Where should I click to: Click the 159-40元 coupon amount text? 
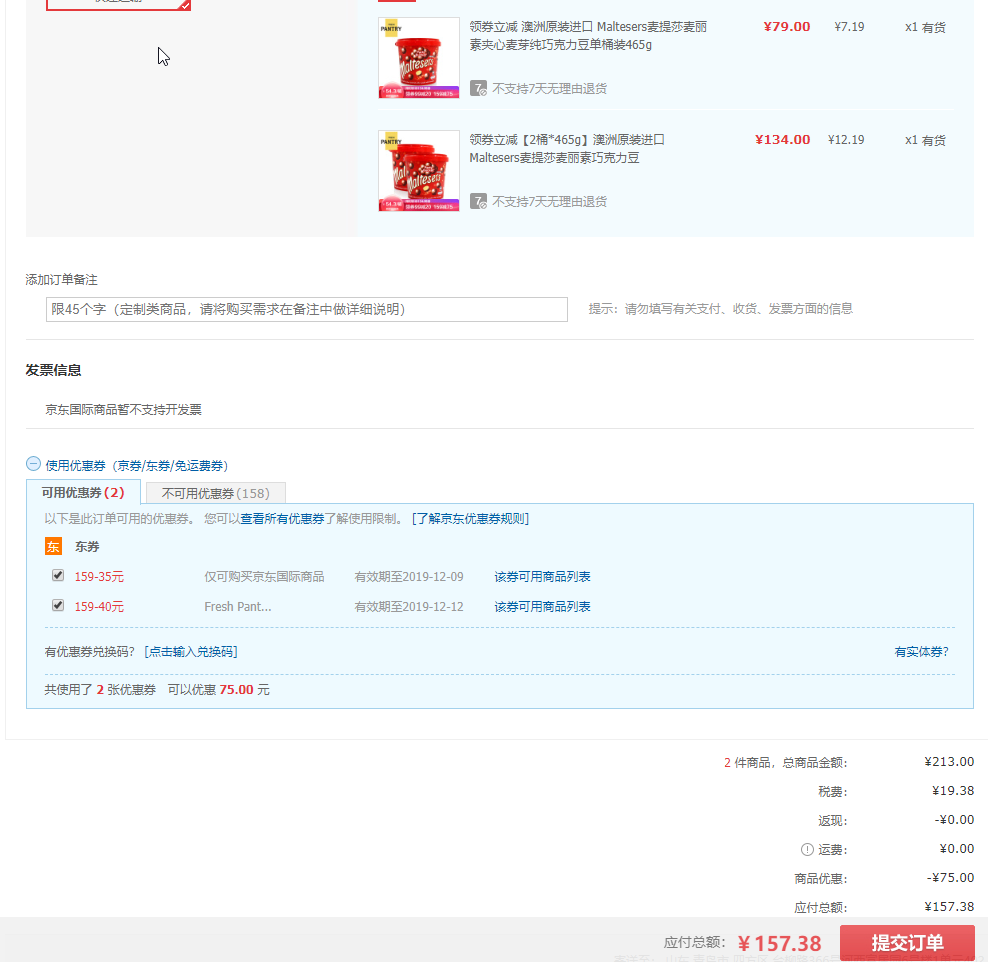tap(99, 607)
